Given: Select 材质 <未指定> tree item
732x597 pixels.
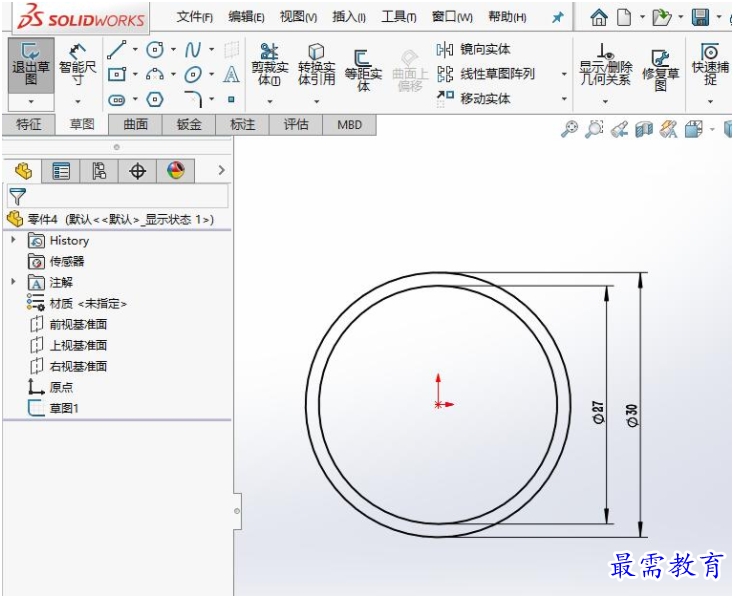Looking at the screenshot, I should tap(77, 303).
